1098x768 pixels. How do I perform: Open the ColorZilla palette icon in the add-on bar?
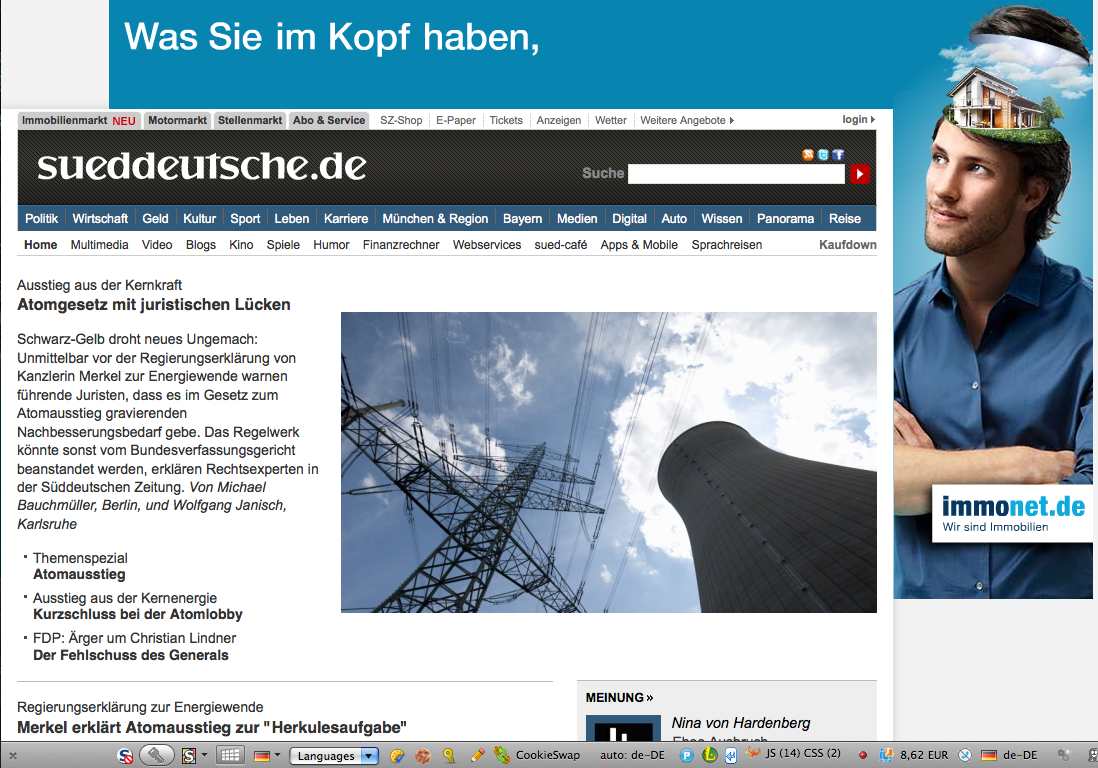(396, 754)
